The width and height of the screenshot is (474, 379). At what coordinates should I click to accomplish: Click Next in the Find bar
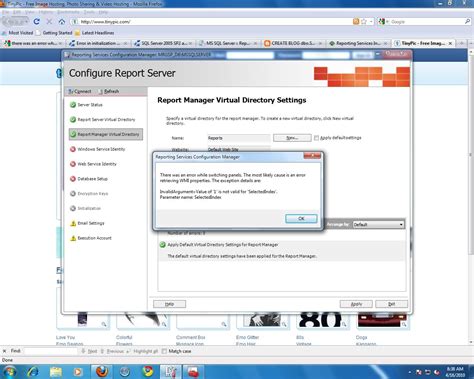tap(89, 351)
